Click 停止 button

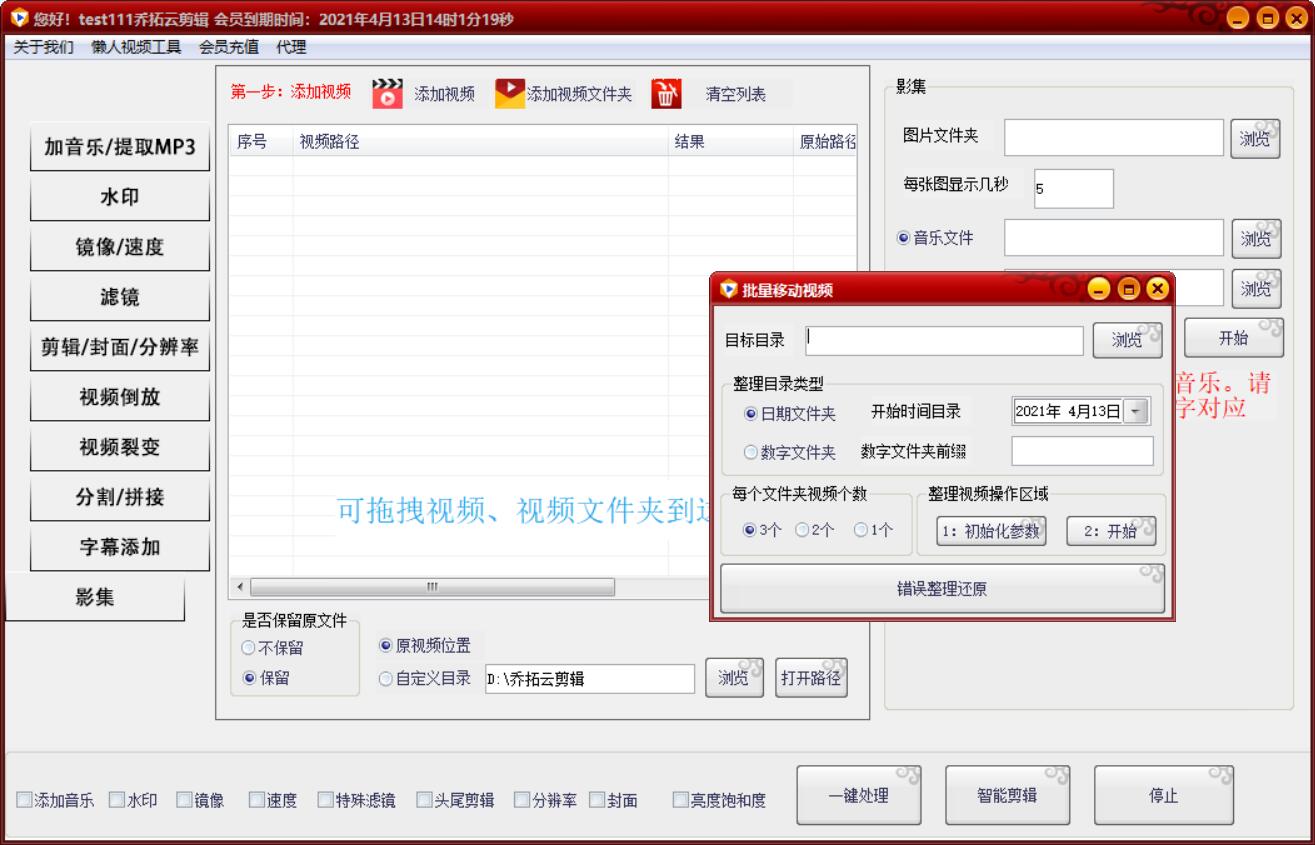click(1163, 796)
